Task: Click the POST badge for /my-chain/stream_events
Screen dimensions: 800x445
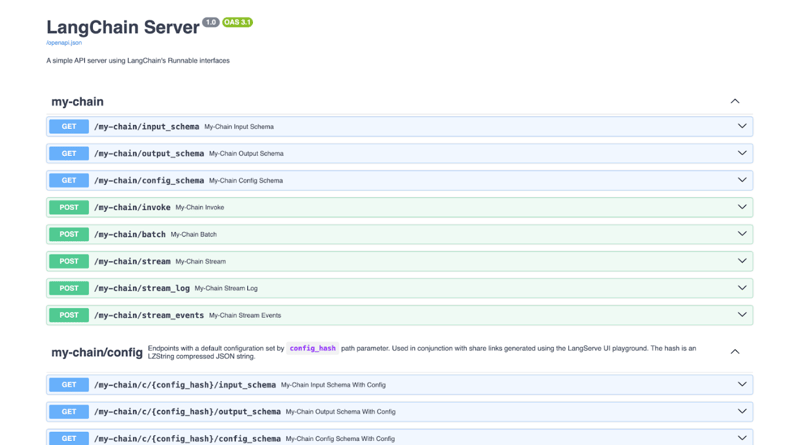Action: [x=69, y=316]
